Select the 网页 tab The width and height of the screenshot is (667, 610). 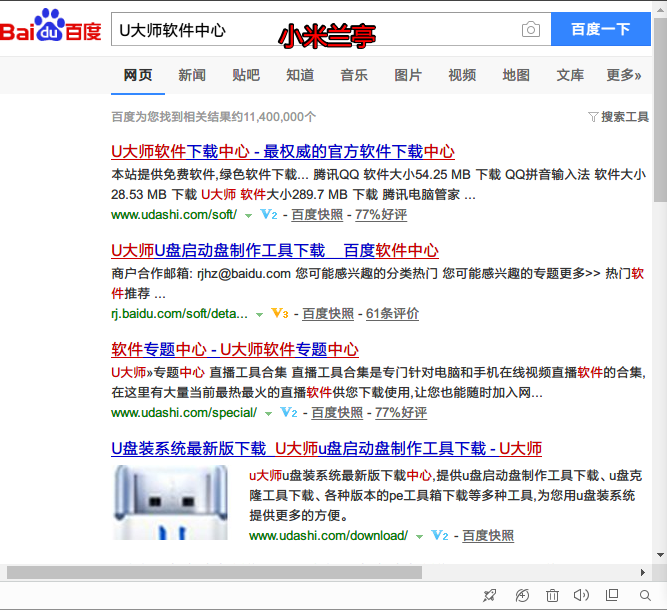tap(138, 75)
